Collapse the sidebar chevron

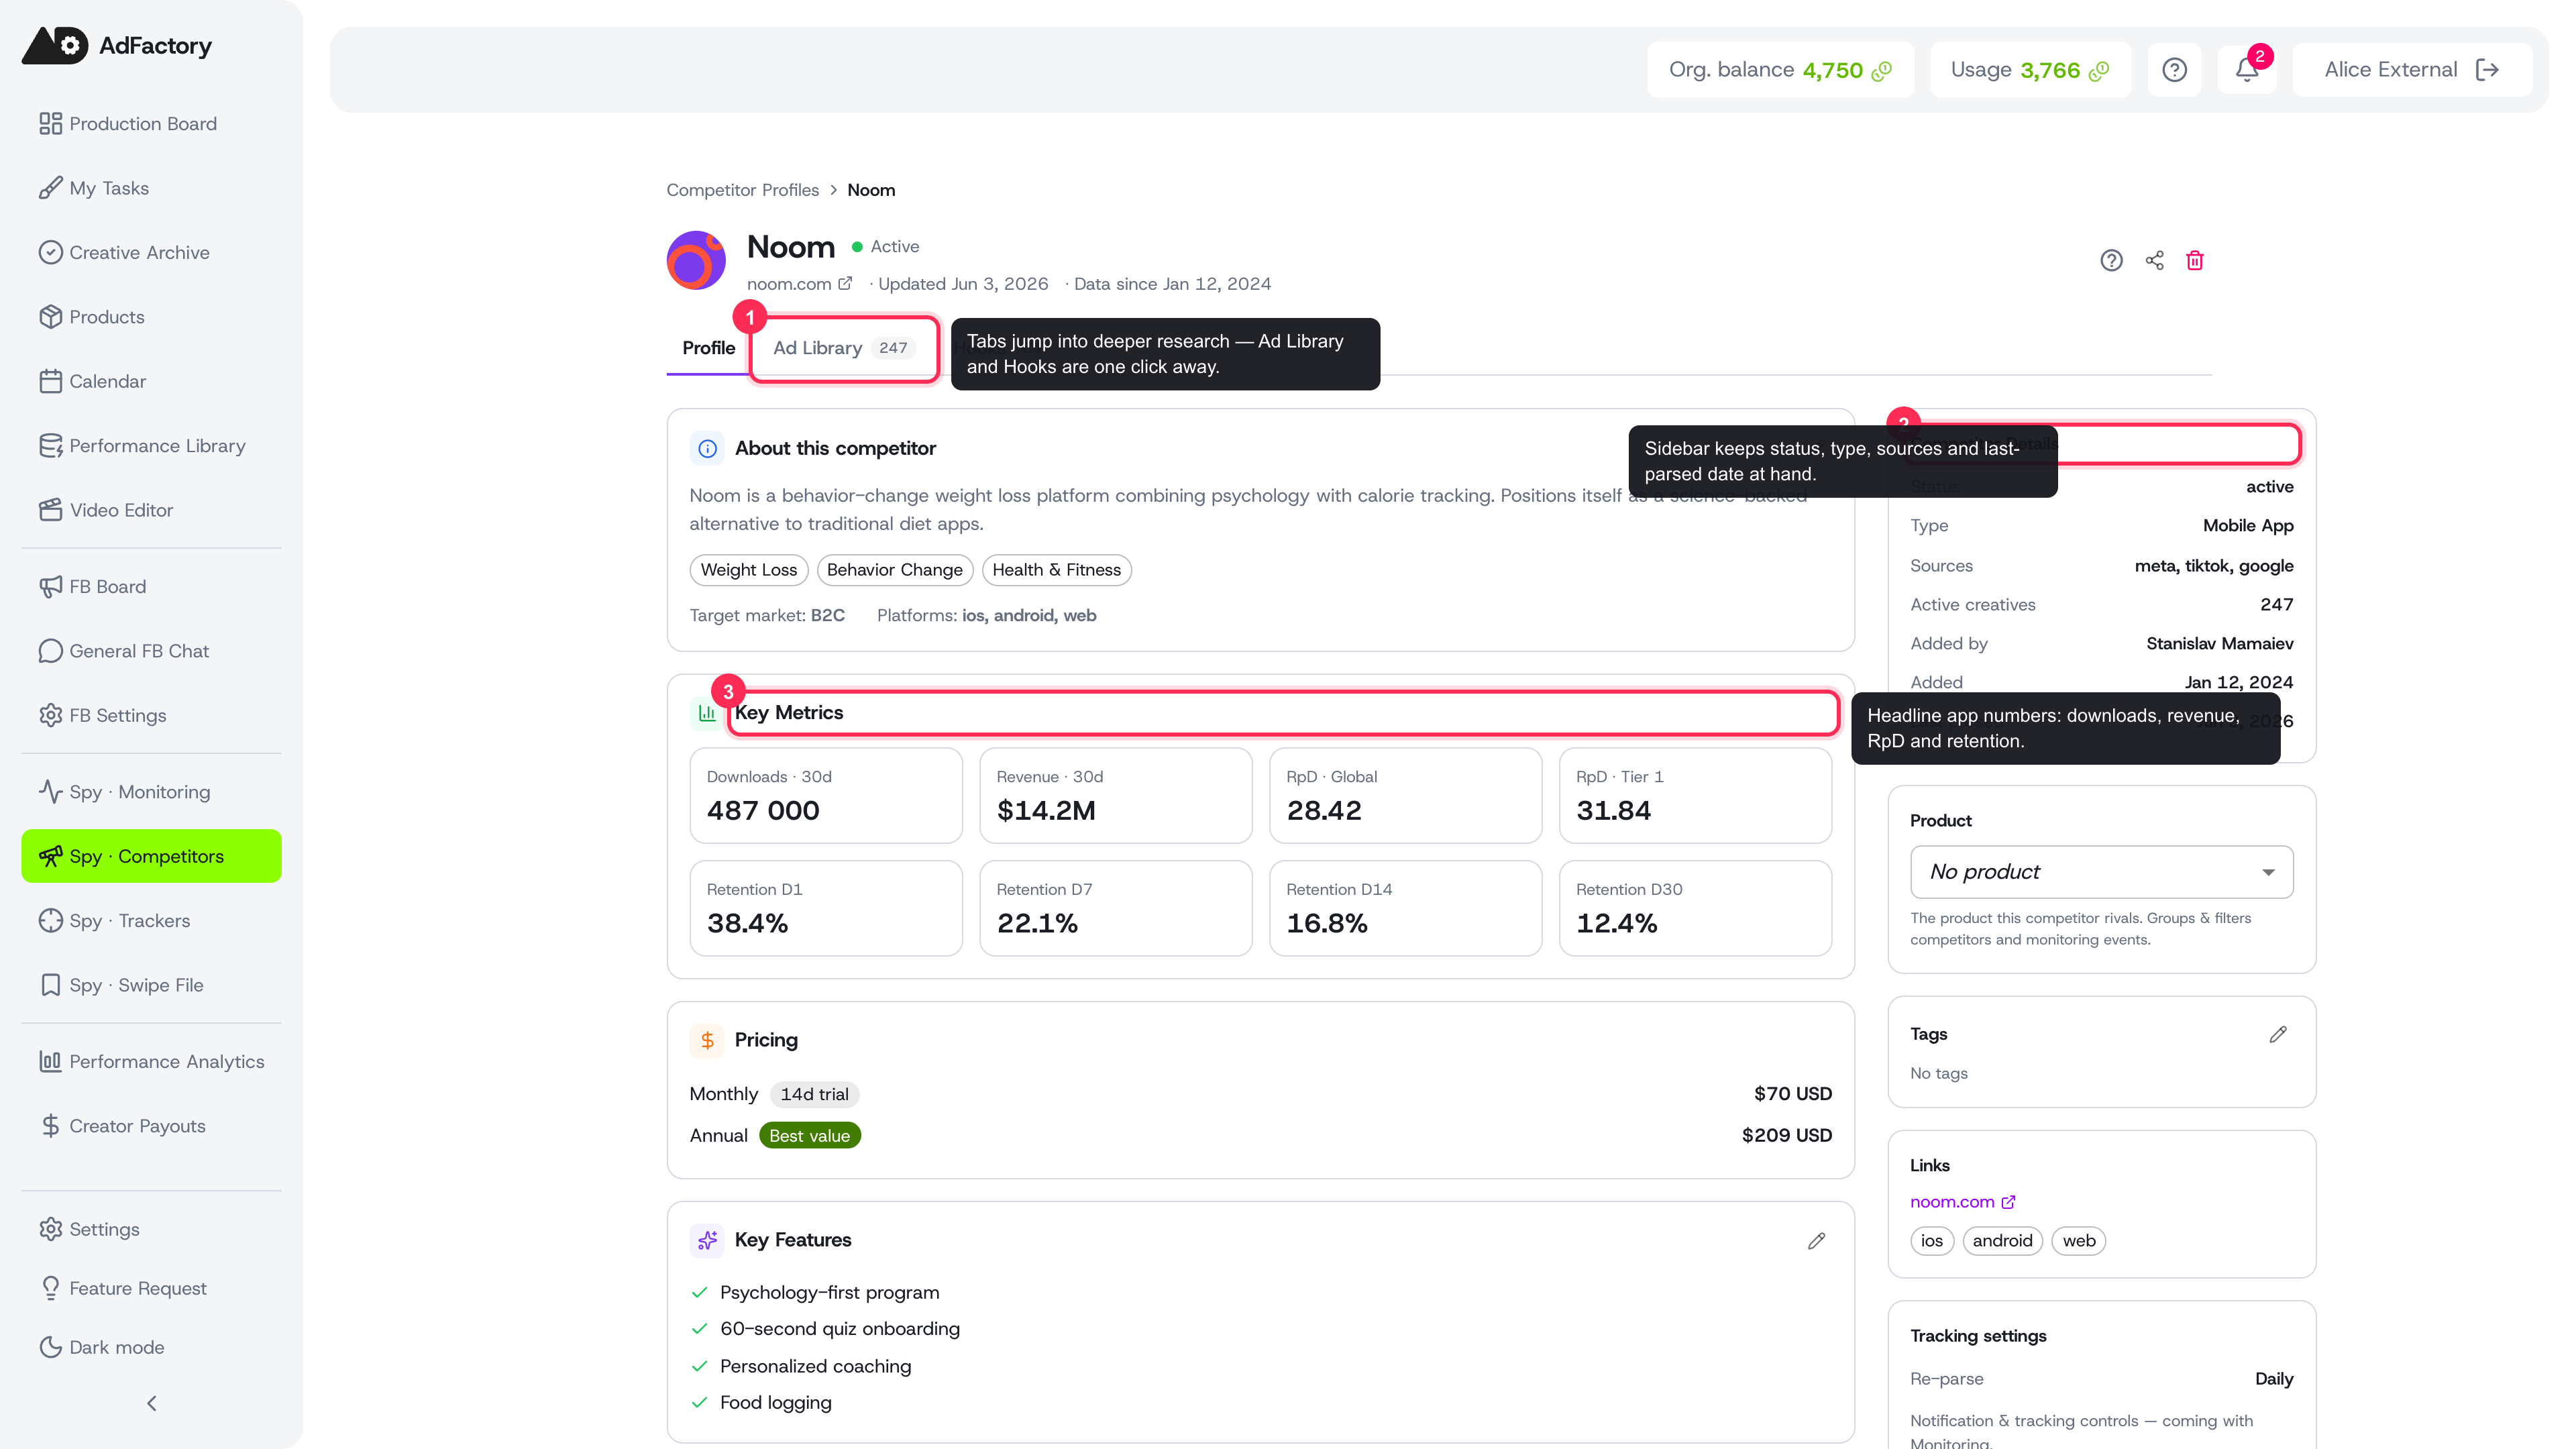coord(152,1404)
